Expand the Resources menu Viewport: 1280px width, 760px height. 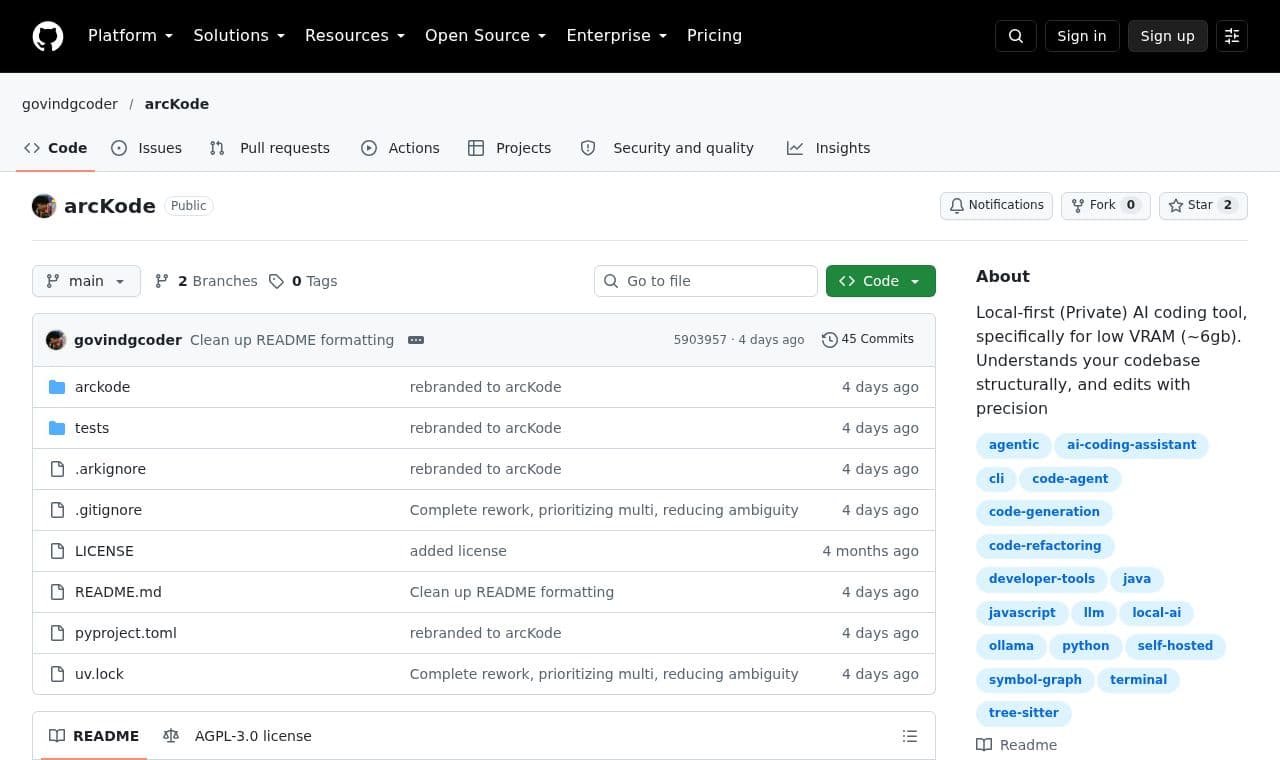(355, 36)
